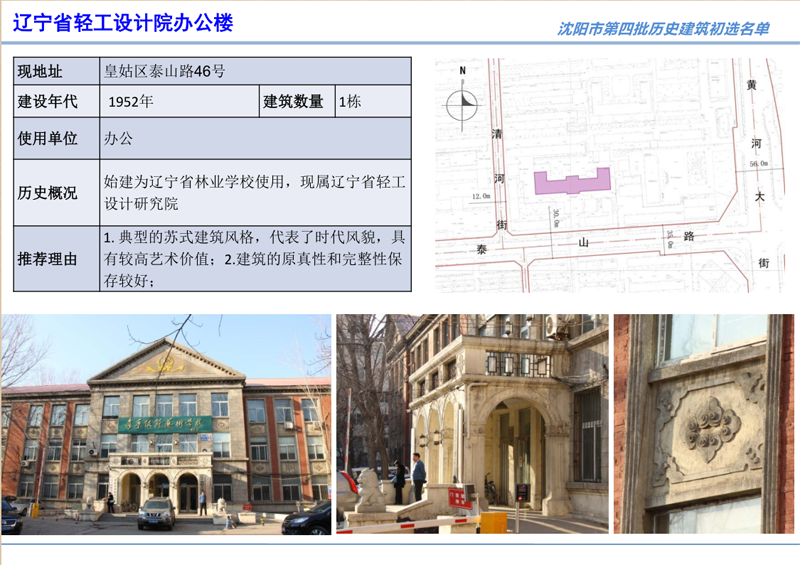The image size is (800, 565).
Task: Select the 历史概况 label cell
Action: 56,193
